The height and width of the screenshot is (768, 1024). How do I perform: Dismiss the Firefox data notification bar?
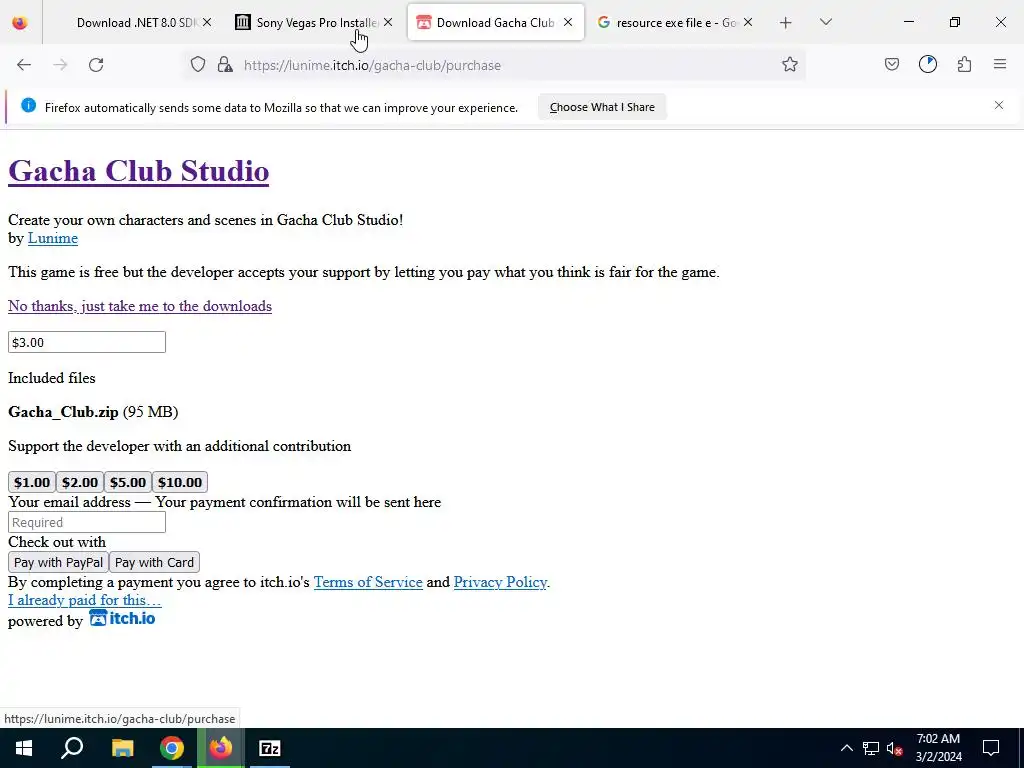pos(999,105)
